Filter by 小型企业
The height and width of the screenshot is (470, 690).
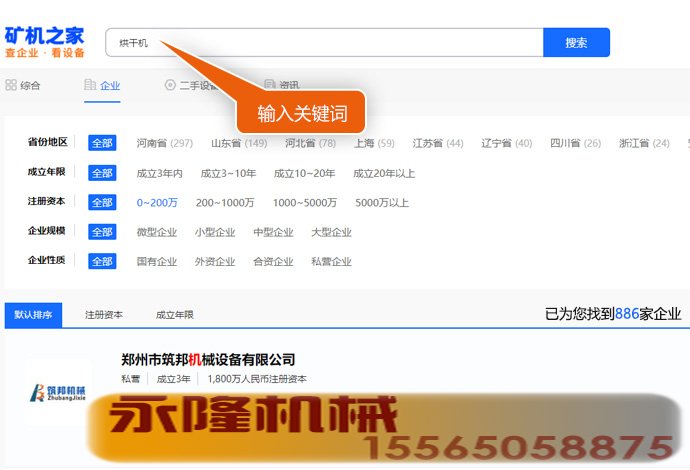215,232
